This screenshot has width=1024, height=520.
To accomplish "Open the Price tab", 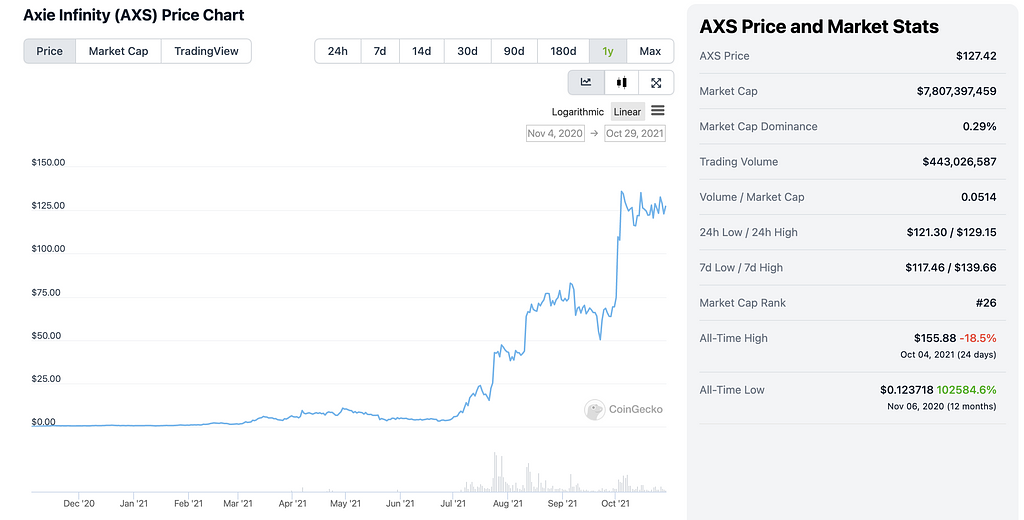I will click(x=50, y=51).
